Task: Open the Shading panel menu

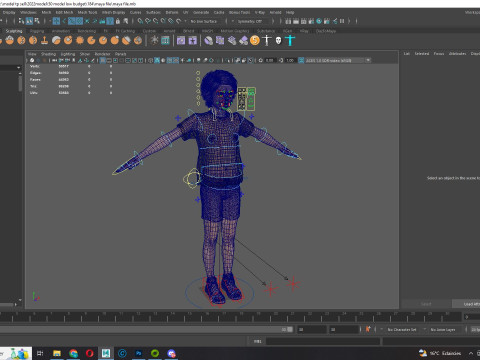Action: [48, 54]
